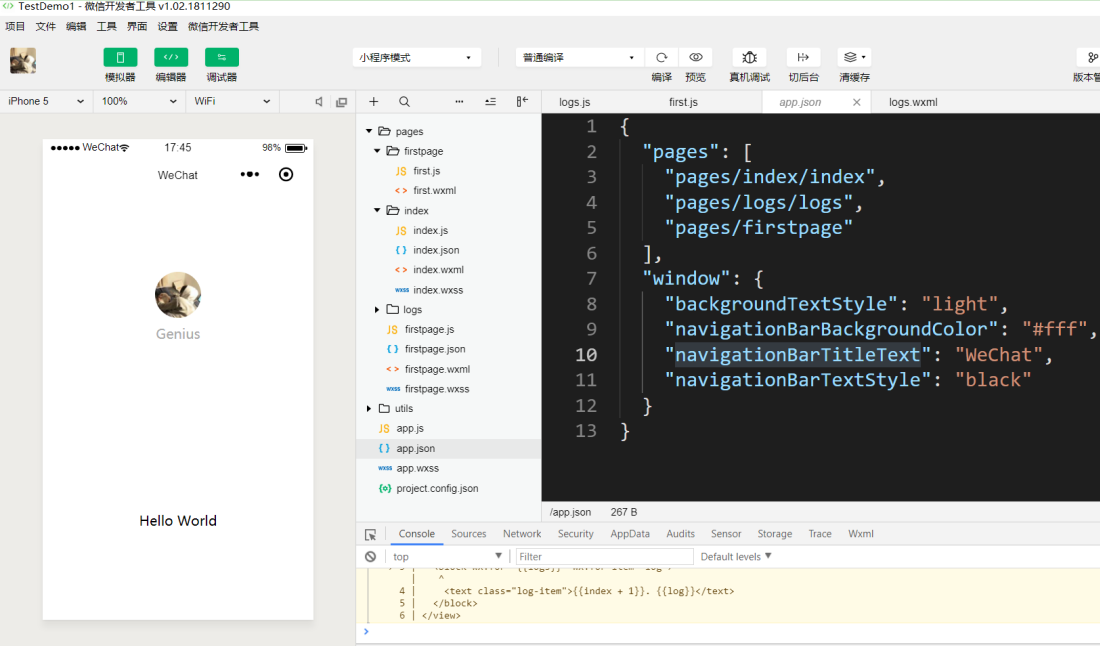Toggle the simulator panel button
The height and width of the screenshot is (646, 1100).
120,58
